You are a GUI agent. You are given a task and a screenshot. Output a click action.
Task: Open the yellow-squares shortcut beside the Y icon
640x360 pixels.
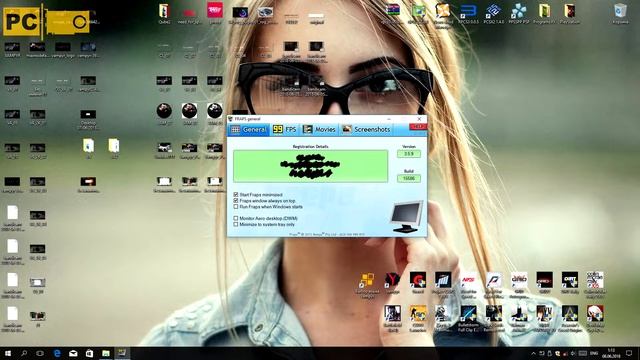[367, 285]
